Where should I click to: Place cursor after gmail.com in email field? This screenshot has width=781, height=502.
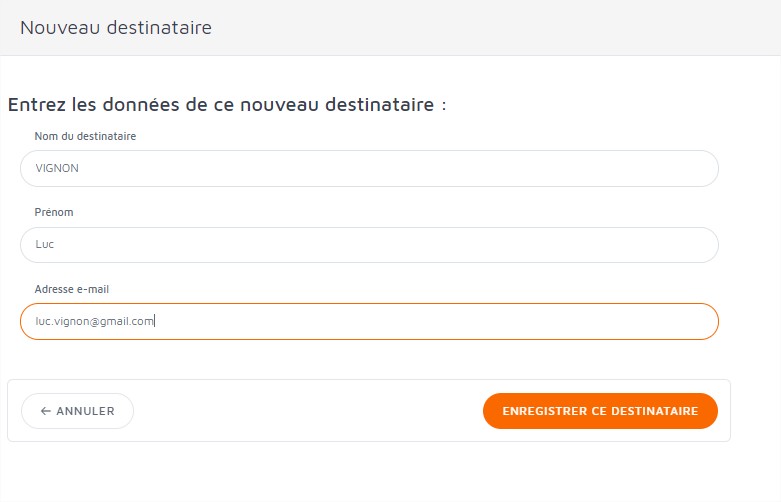pos(155,321)
